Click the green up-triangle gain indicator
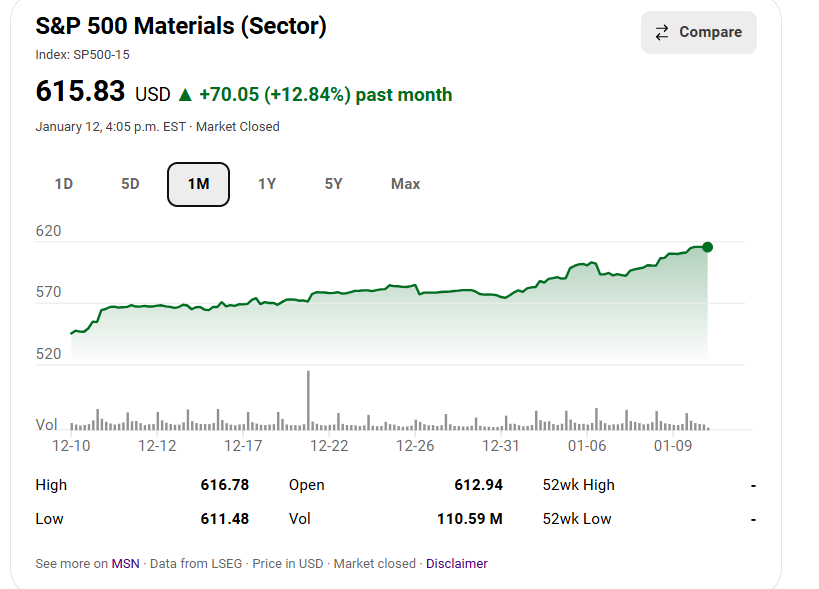 coord(184,95)
